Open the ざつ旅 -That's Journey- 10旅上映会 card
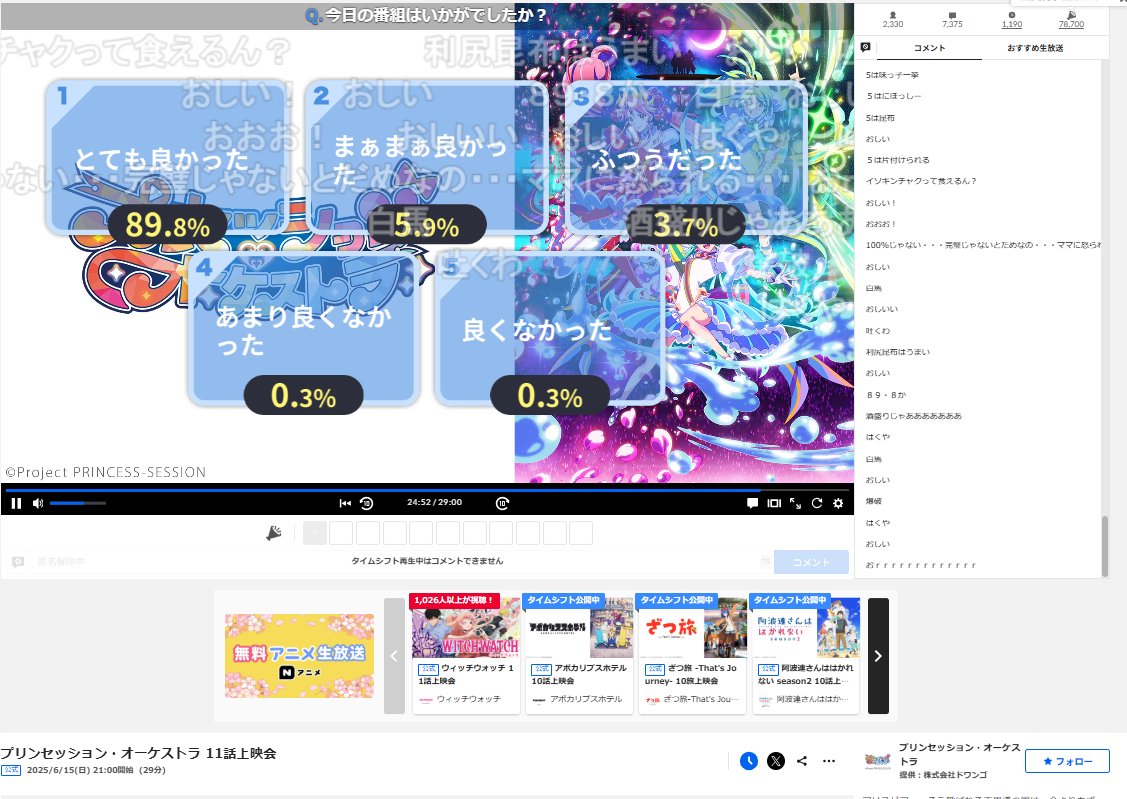Image resolution: width=1127 pixels, height=799 pixels. pyautogui.click(x=692, y=654)
